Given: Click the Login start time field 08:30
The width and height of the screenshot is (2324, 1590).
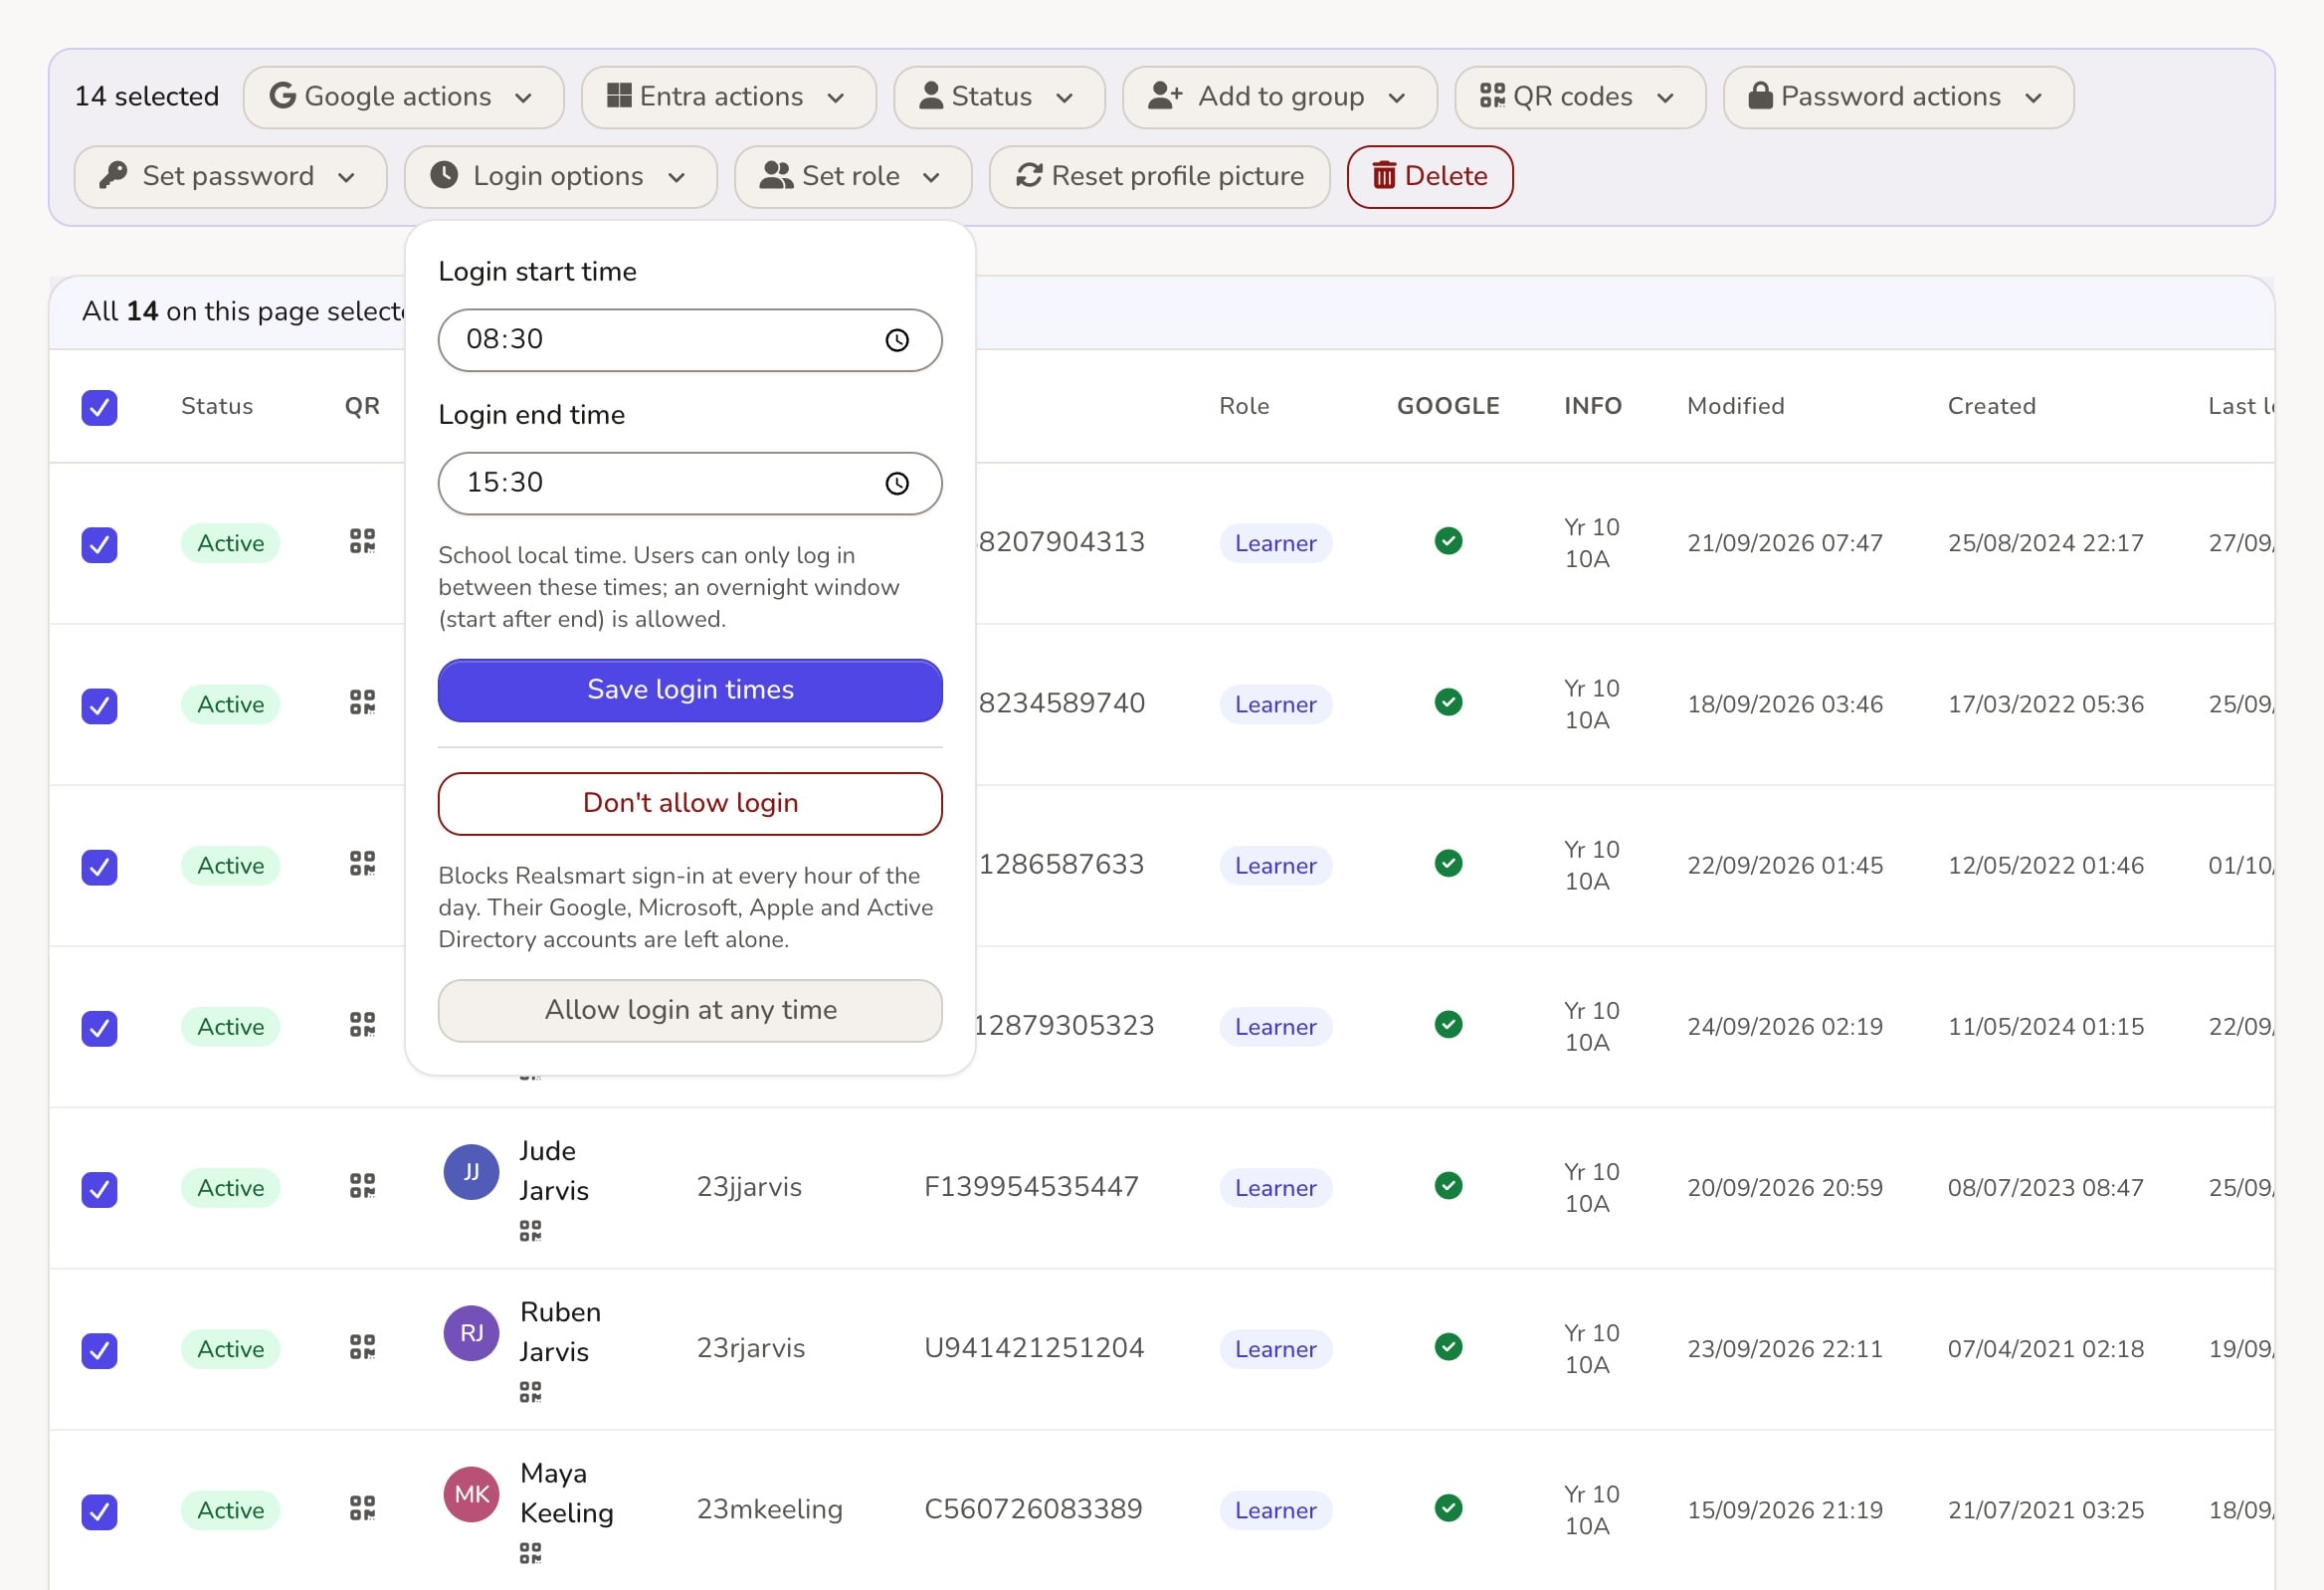Looking at the screenshot, I should (x=690, y=340).
